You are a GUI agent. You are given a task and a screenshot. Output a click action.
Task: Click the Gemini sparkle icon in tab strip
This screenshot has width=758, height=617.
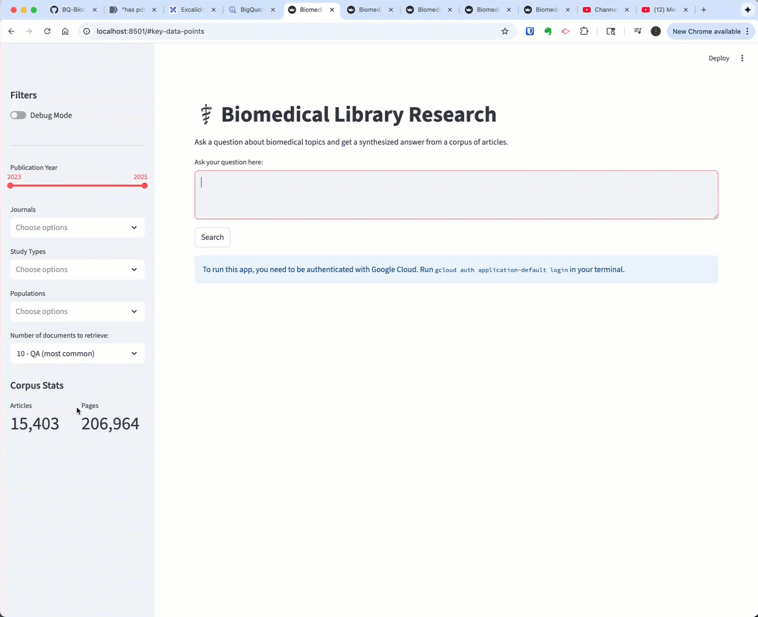[x=747, y=10]
